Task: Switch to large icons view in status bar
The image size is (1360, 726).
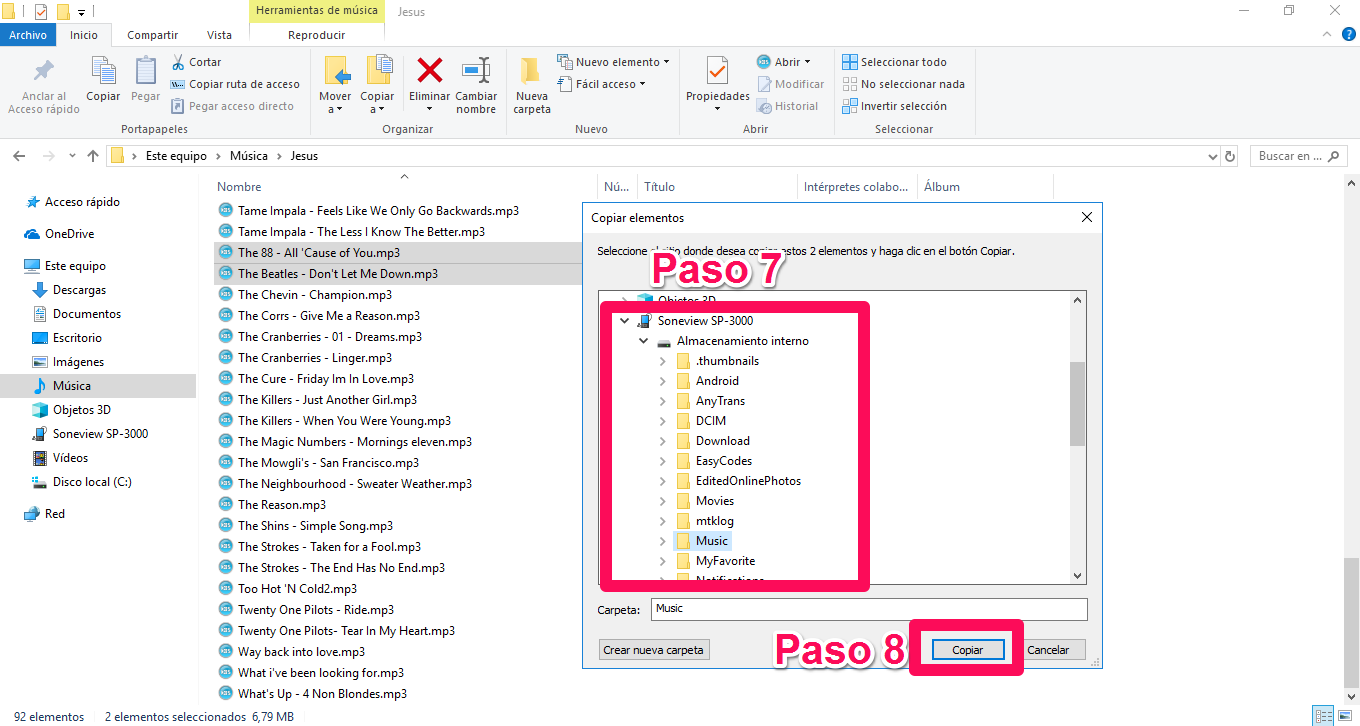Action: tap(1344, 716)
